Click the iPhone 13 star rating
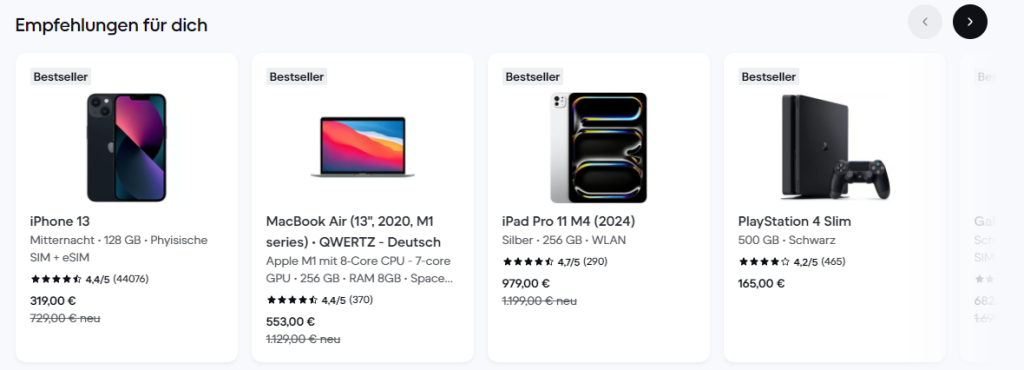Screen dimensions: 1024x370 pos(89,279)
